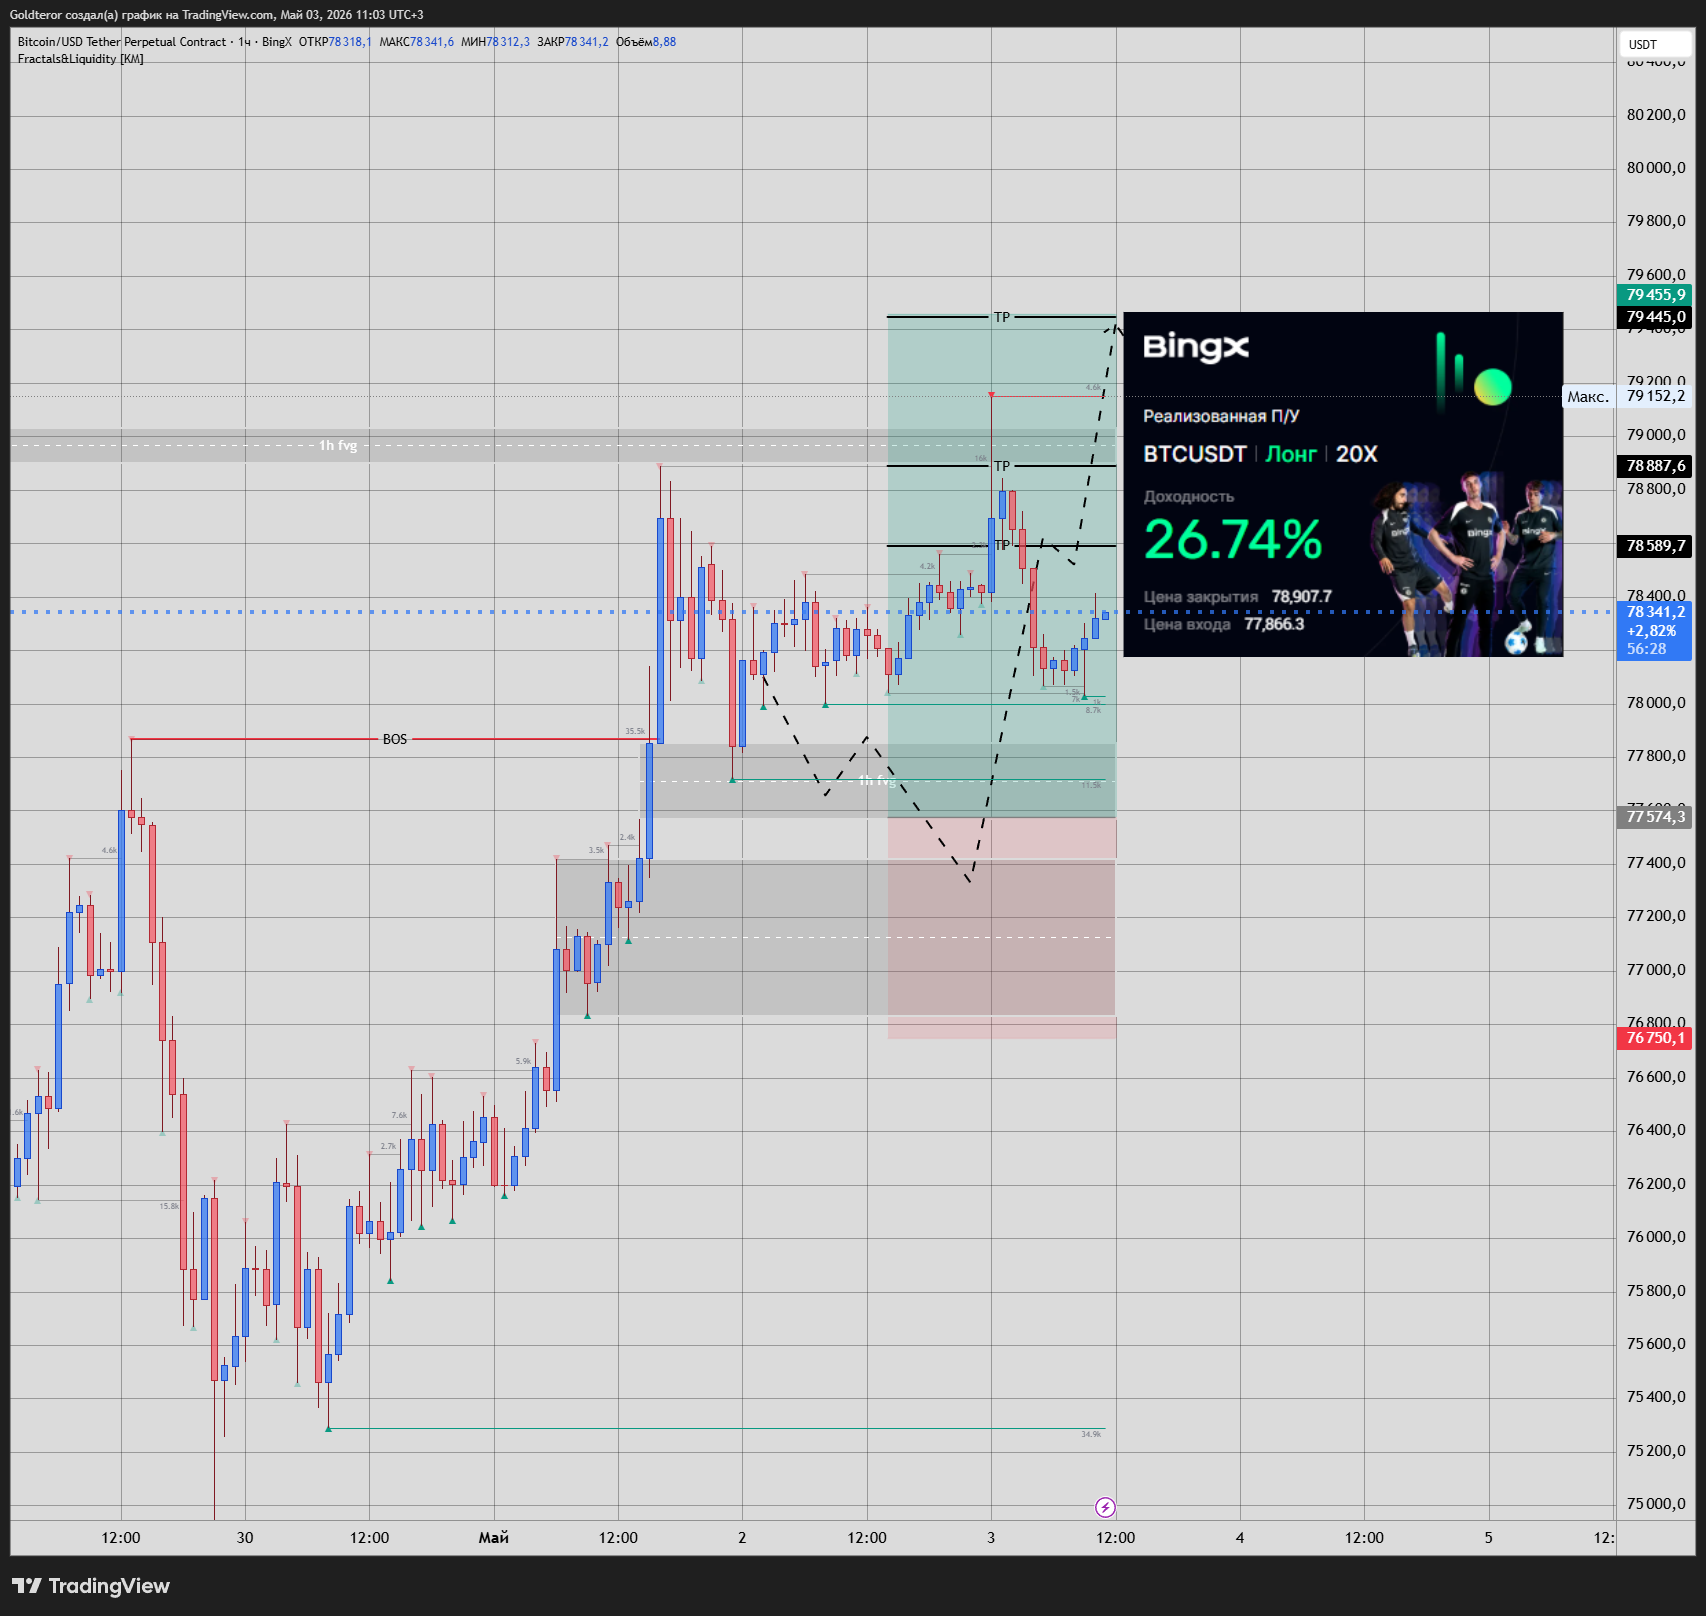
Task: Click the 78 887,6 price label
Action: 1654,466
